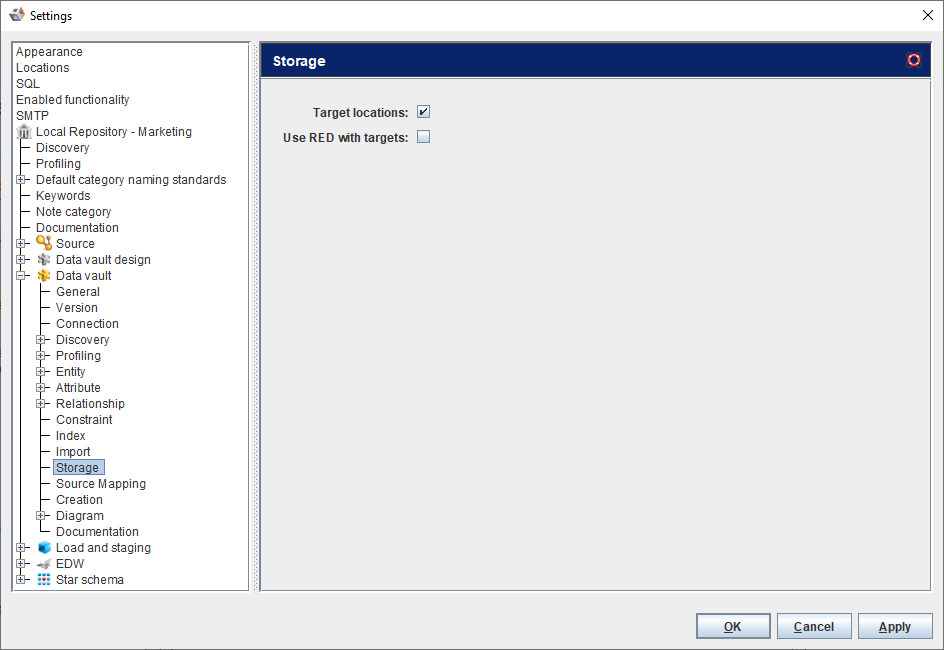The width and height of the screenshot is (944, 650).
Task: Select Source Mapping in the tree
Action: (100, 484)
